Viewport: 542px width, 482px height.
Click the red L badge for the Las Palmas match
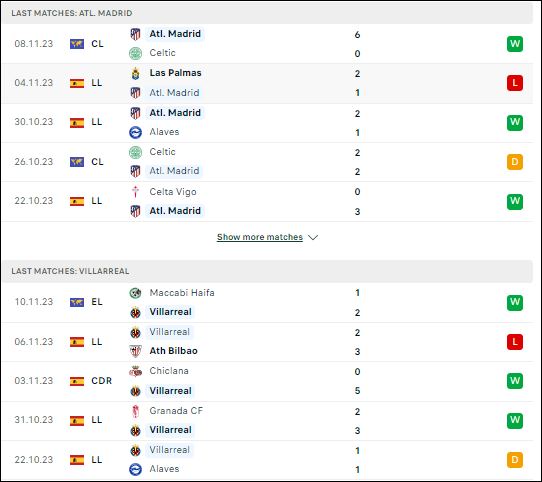point(515,83)
